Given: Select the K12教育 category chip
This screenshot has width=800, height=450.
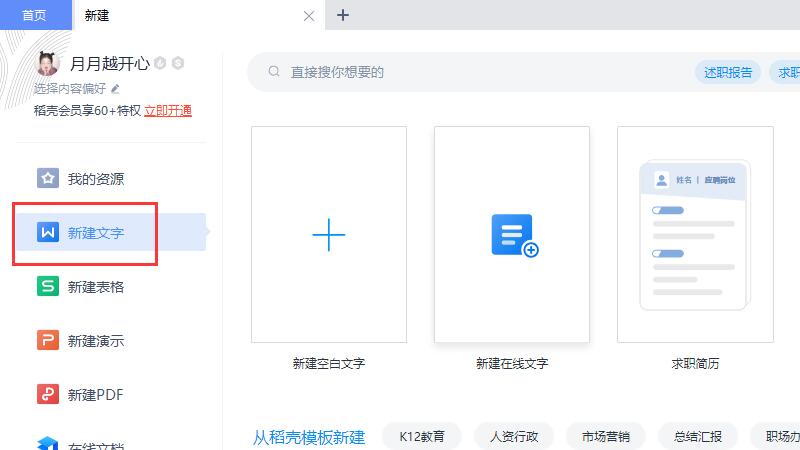Looking at the screenshot, I should (422, 437).
